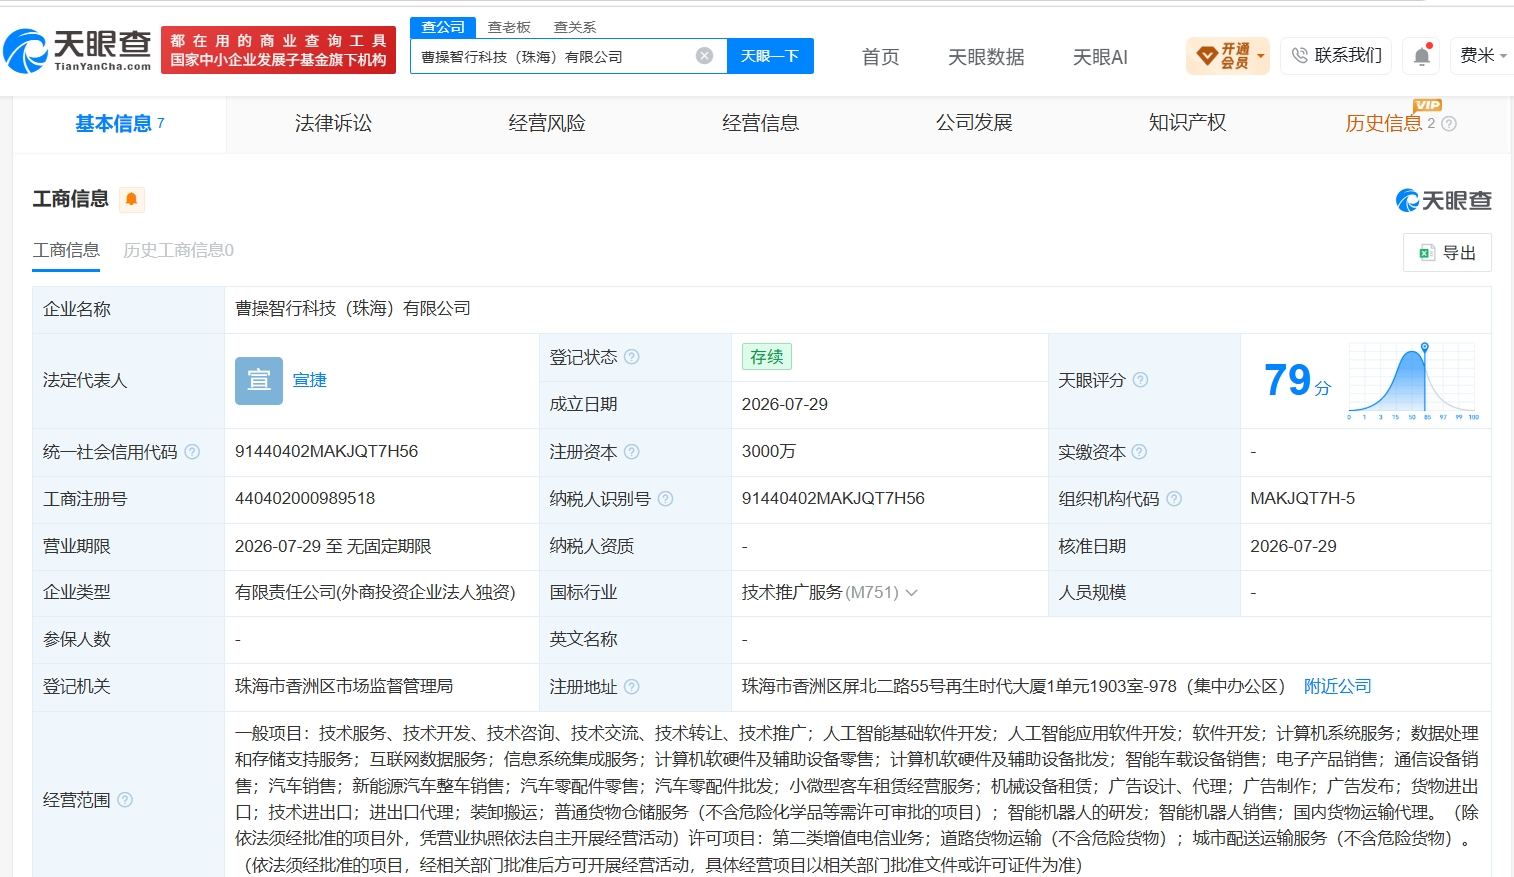Viewport: 1514px width, 877px height.
Task: Click registration number 440402000989518
Action: coord(305,498)
